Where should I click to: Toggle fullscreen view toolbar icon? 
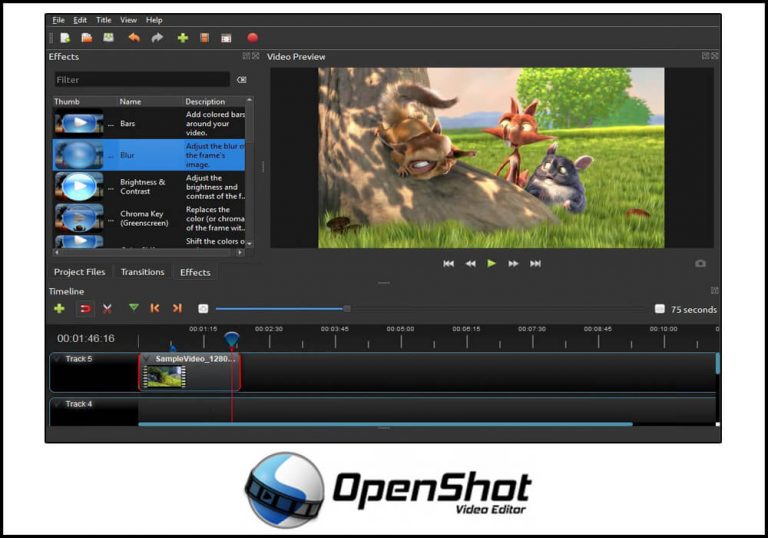[x=226, y=38]
